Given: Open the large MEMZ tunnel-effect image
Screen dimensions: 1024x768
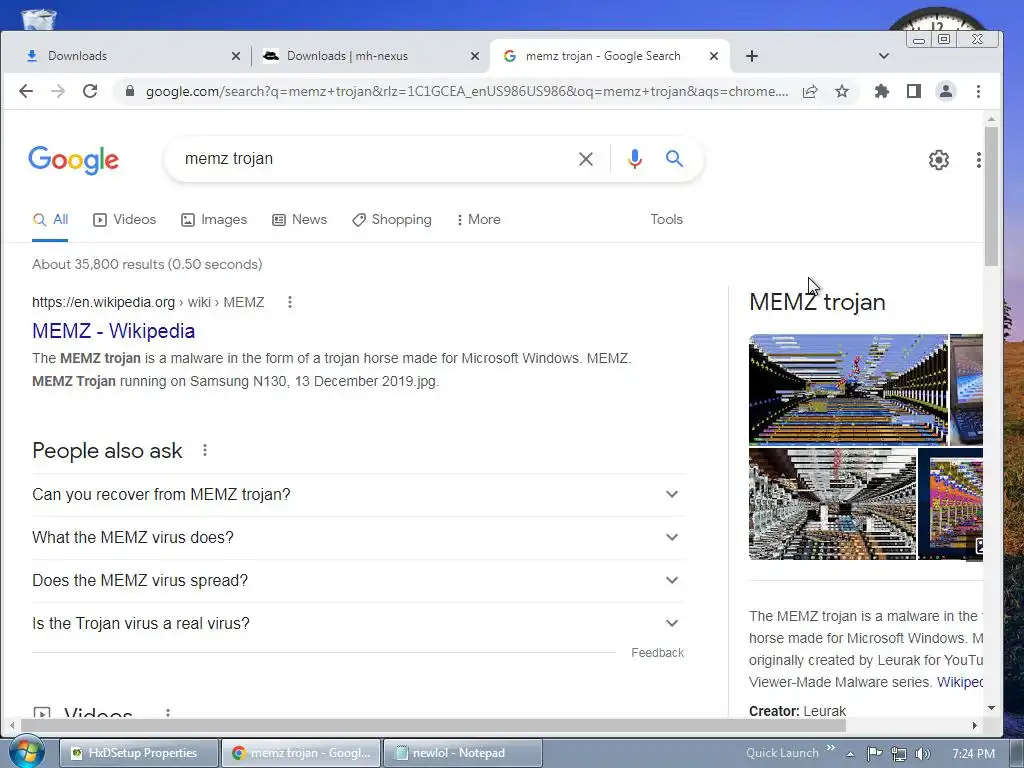Looking at the screenshot, I should click(x=848, y=390).
